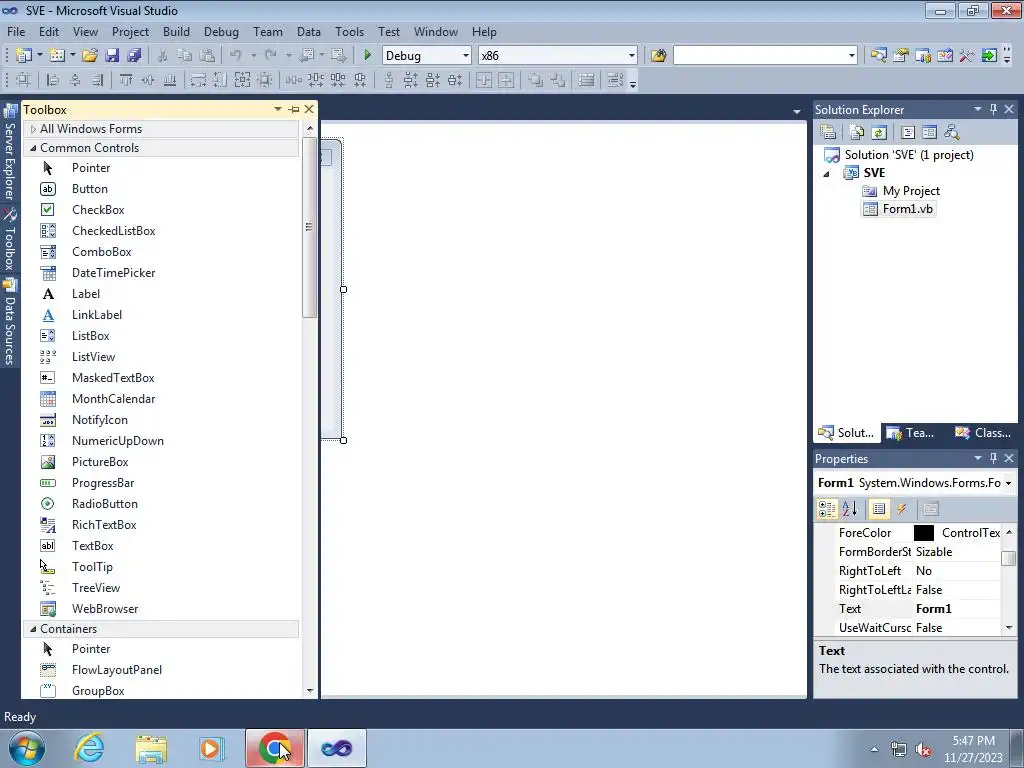The width and height of the screenshot is (1024, 768).
Task: Open the Debug menu
Action: click(221, 31)
